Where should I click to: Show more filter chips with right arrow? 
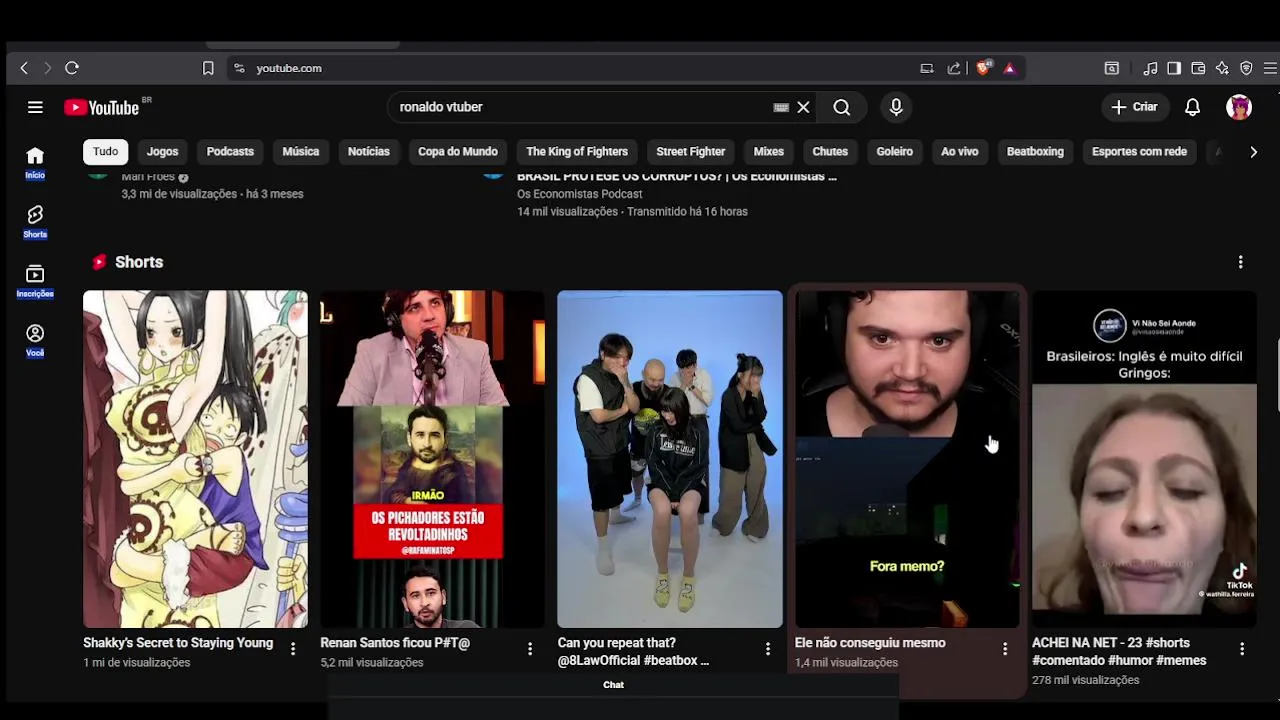tap(1253, 152)
